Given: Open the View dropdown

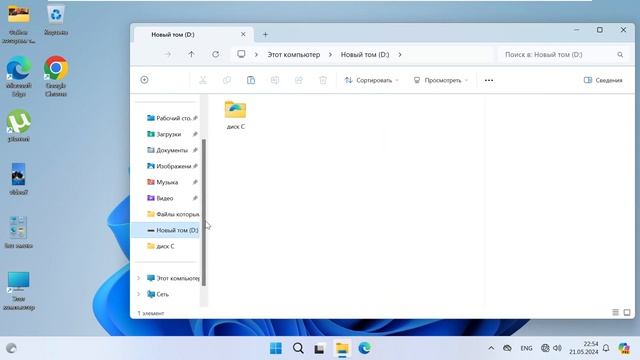Looking at the screenshot, I should tap(441, 80).
